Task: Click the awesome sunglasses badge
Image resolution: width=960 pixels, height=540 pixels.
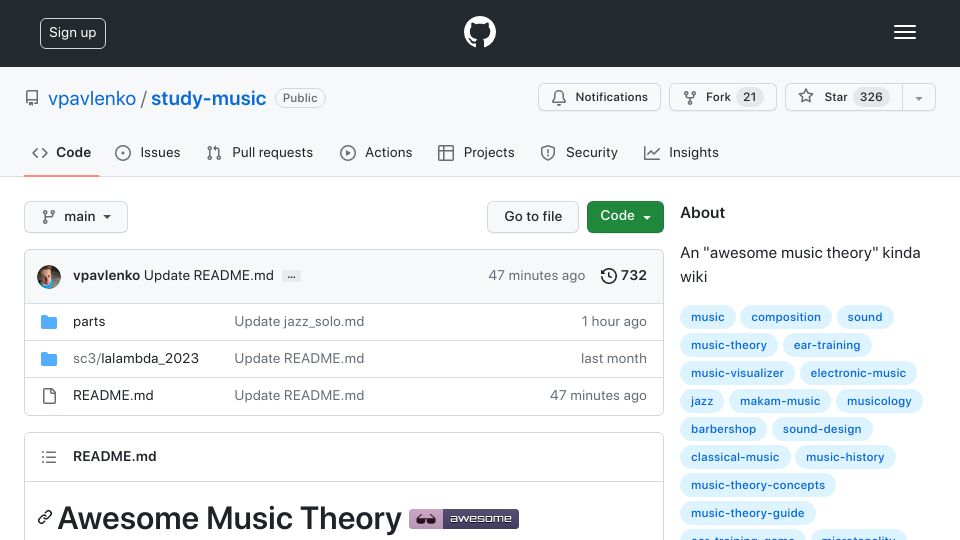Action: (x=463, y=519)
